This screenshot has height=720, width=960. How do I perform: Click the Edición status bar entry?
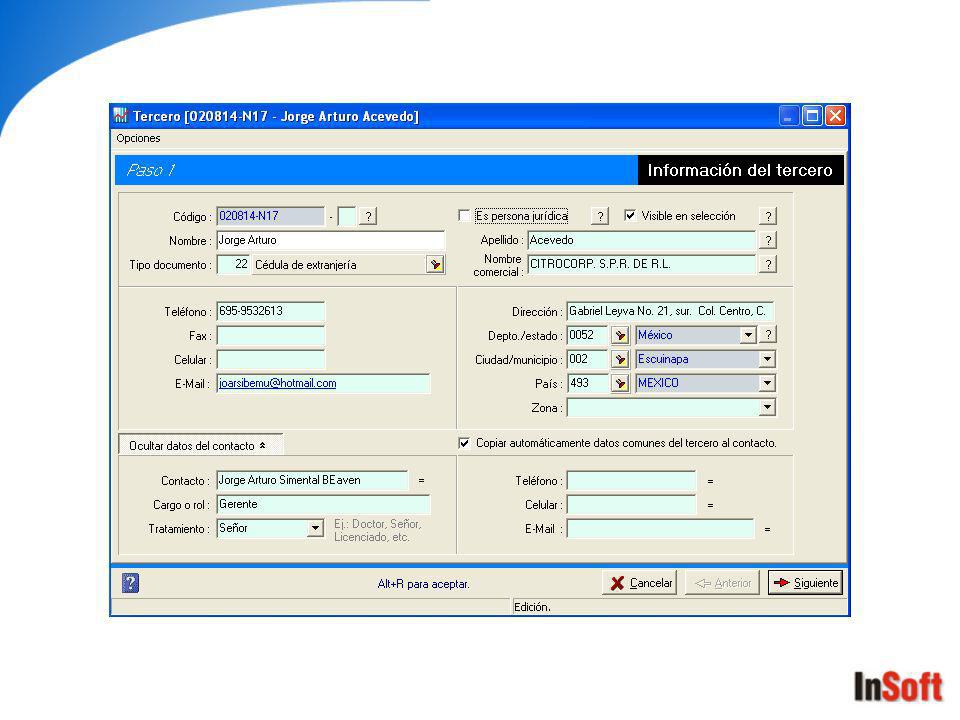[532, 607]
